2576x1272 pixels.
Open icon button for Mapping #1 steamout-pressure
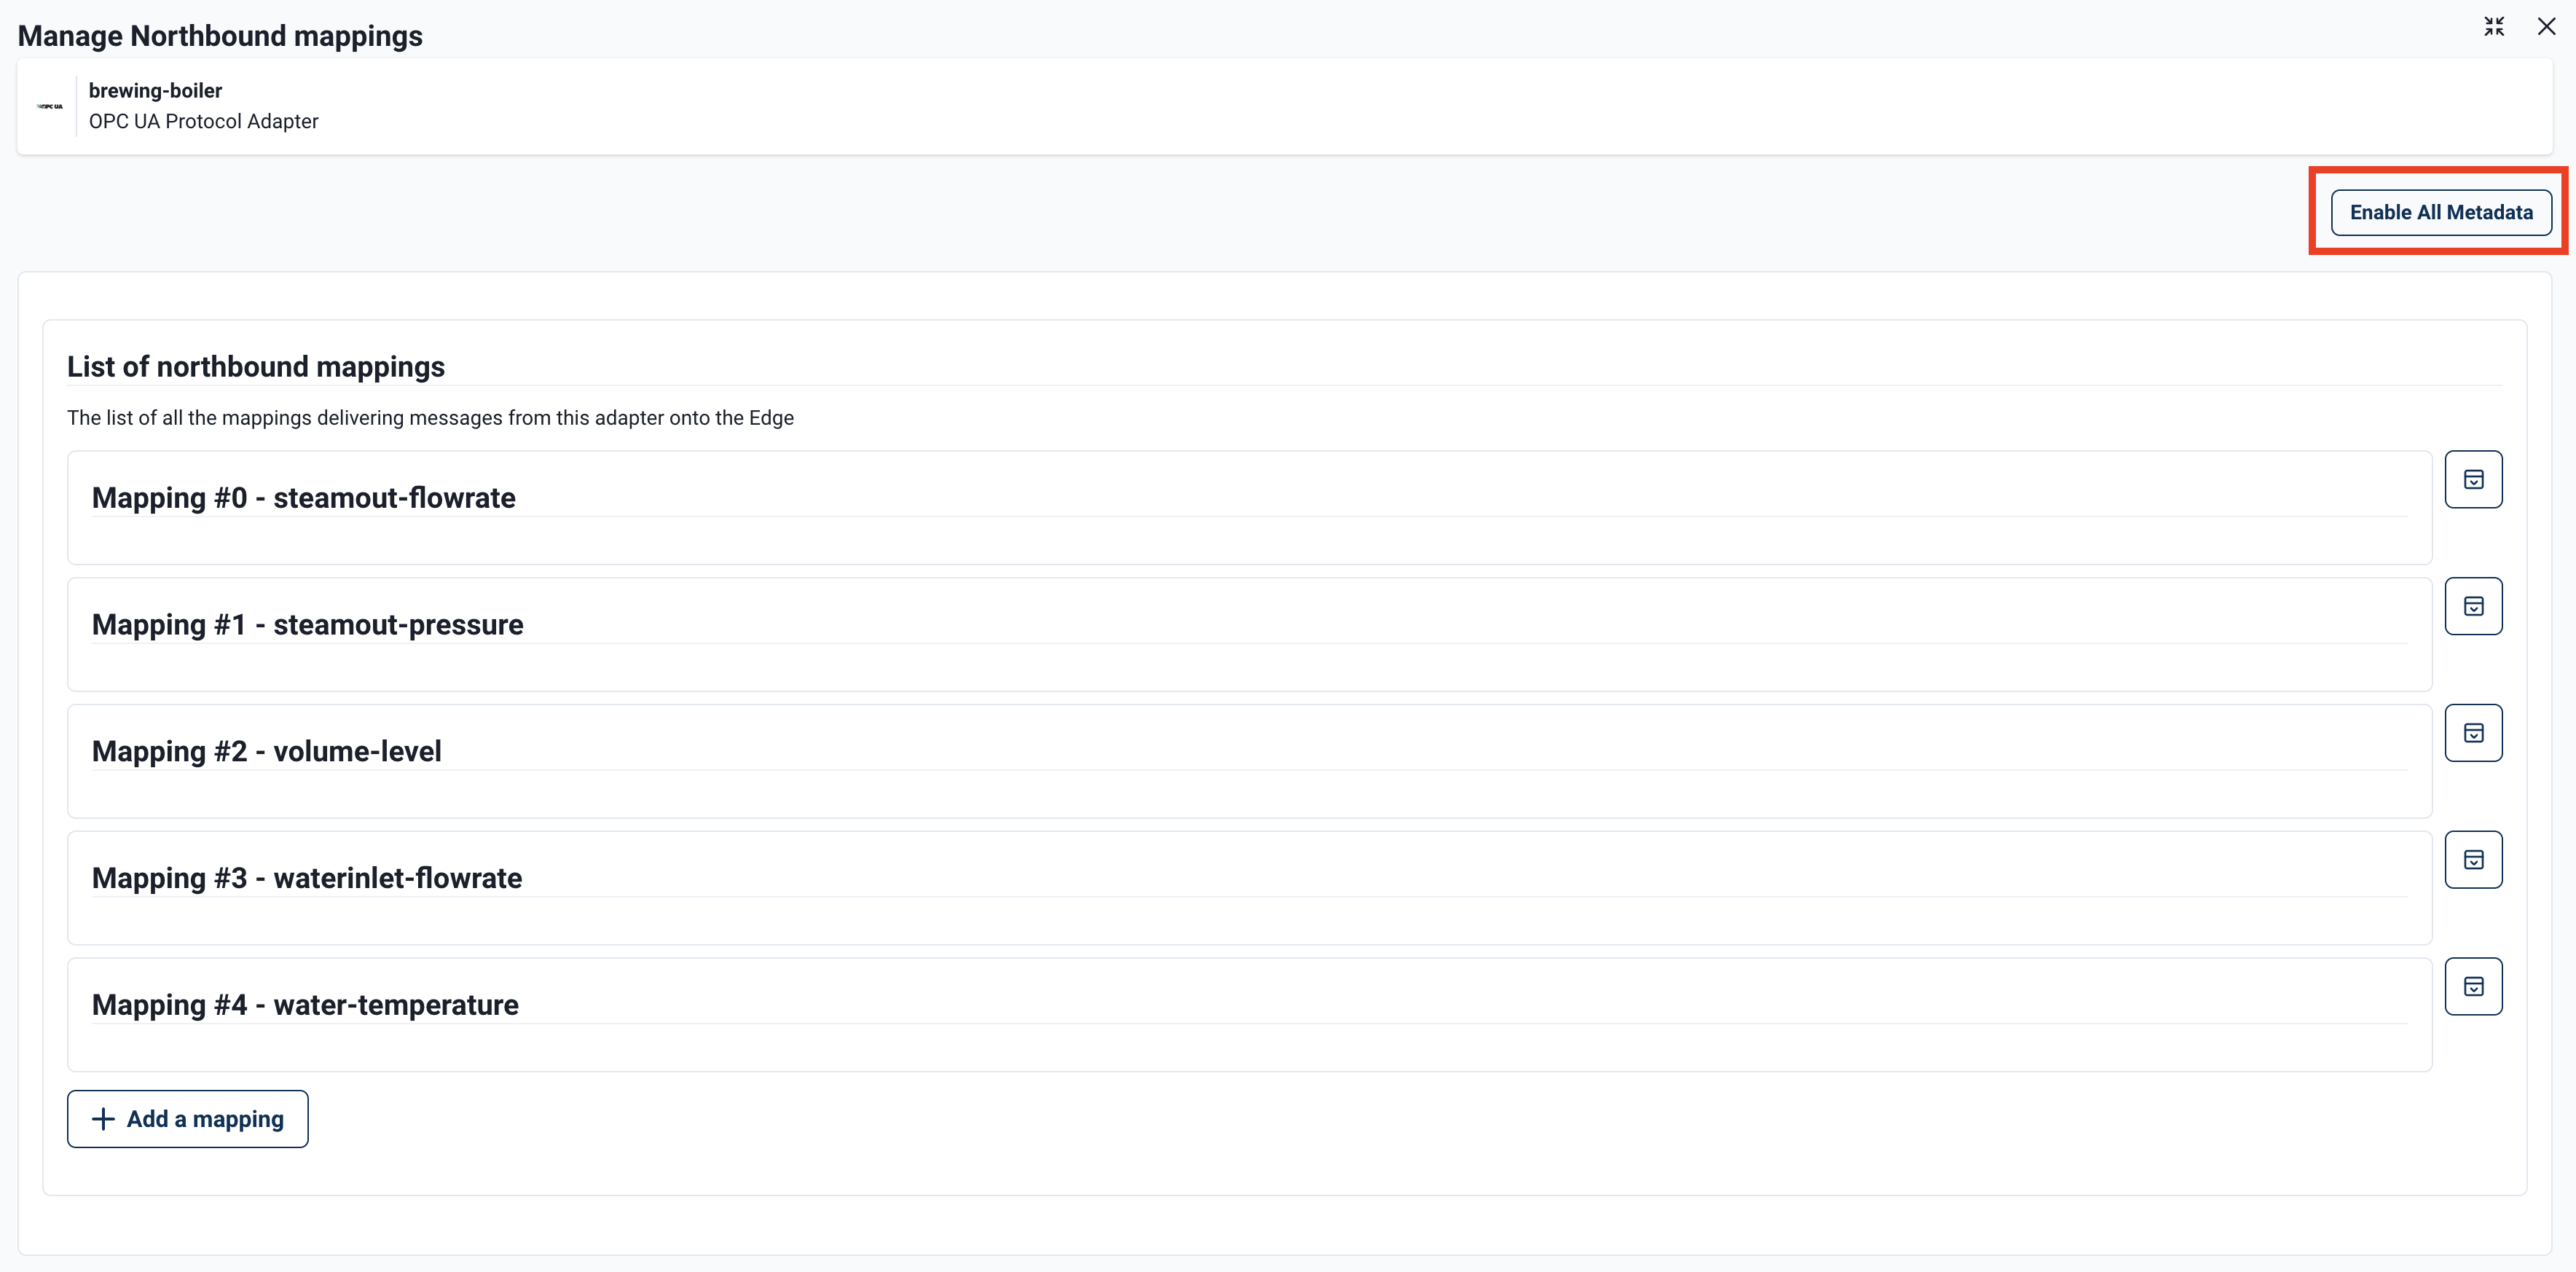(2473, 606)
